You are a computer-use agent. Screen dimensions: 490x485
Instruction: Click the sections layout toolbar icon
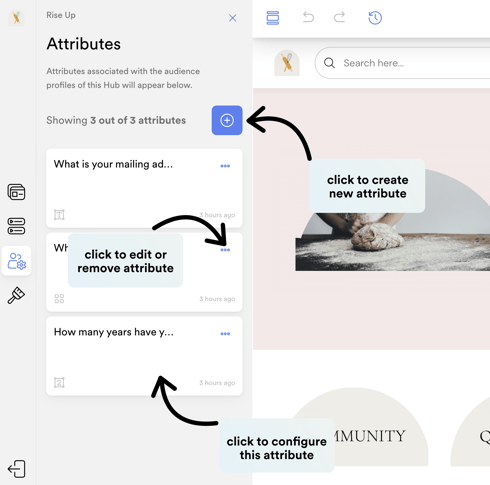click(x=273, y=18)
